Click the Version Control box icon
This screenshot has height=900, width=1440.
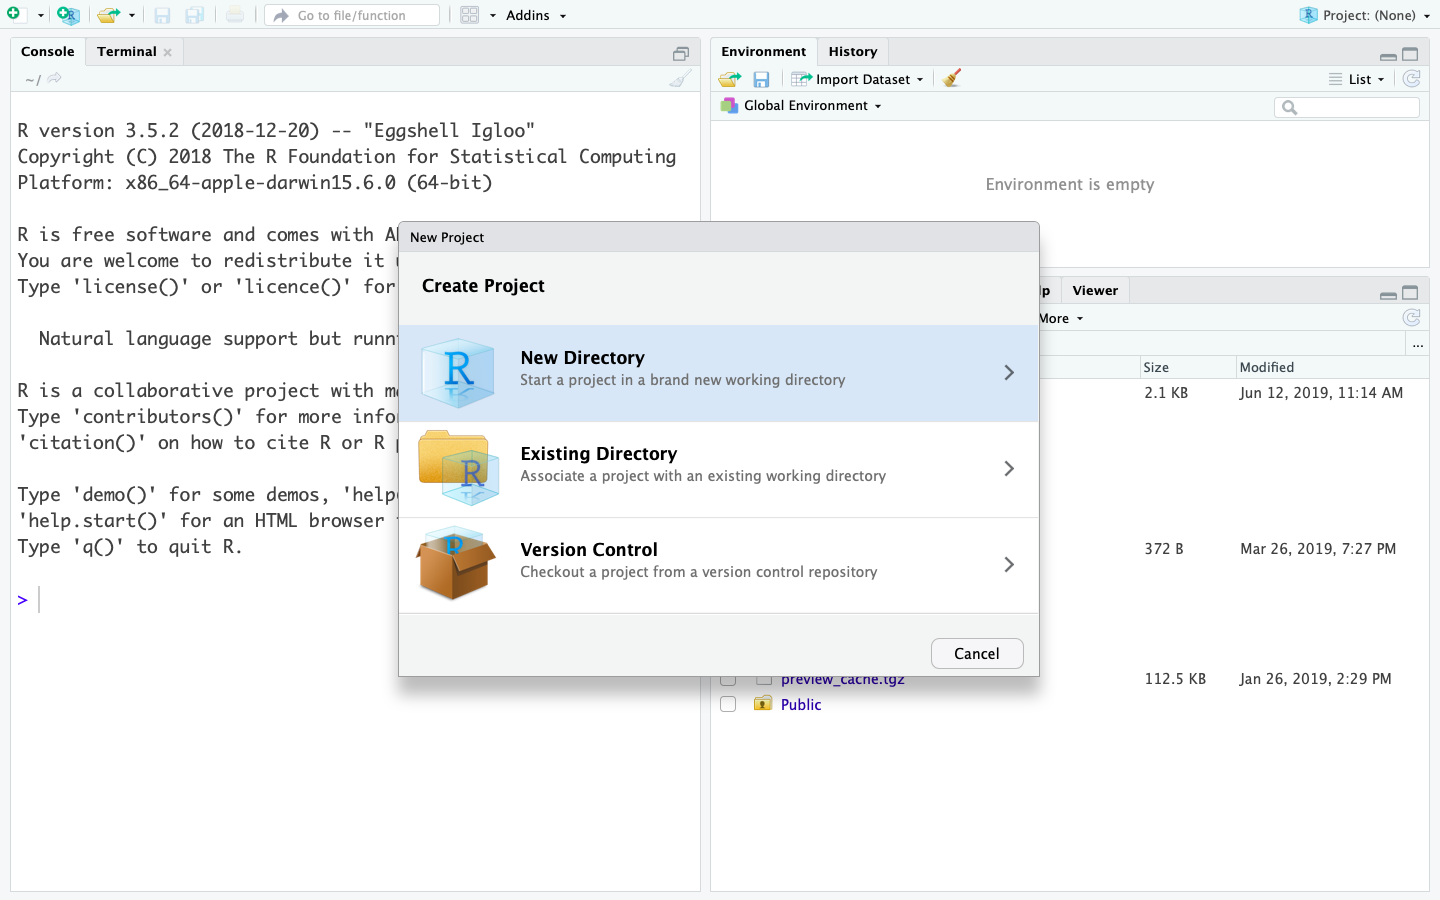tap(456, 563)
